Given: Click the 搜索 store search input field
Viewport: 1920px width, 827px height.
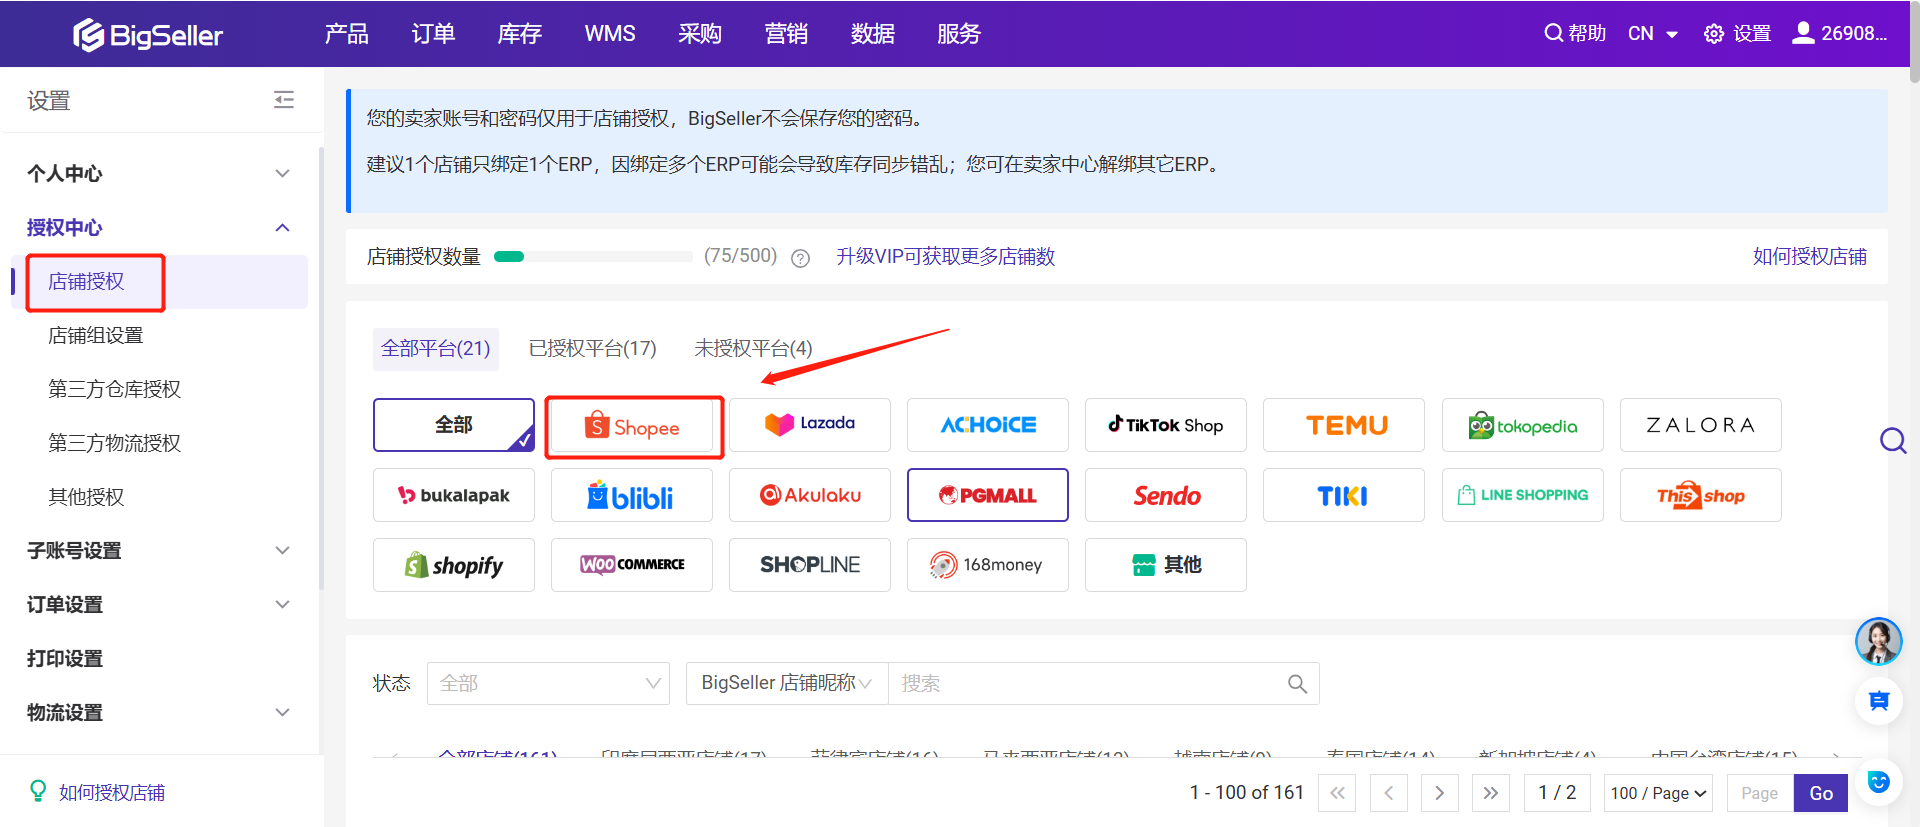Looking at the screenshot, I should 1085,684.
